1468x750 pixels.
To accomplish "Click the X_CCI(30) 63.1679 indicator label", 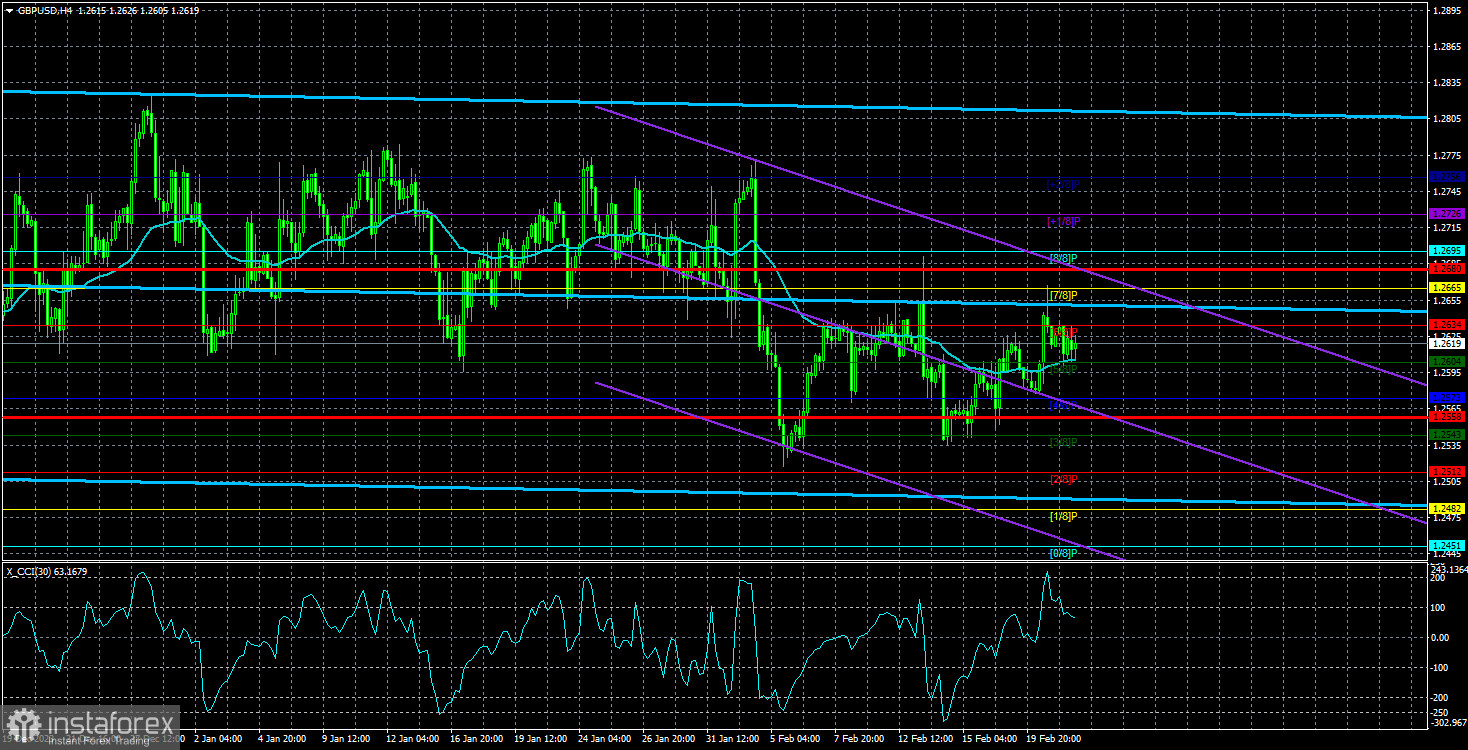I will pyautogui.click(x=49, y=571).
